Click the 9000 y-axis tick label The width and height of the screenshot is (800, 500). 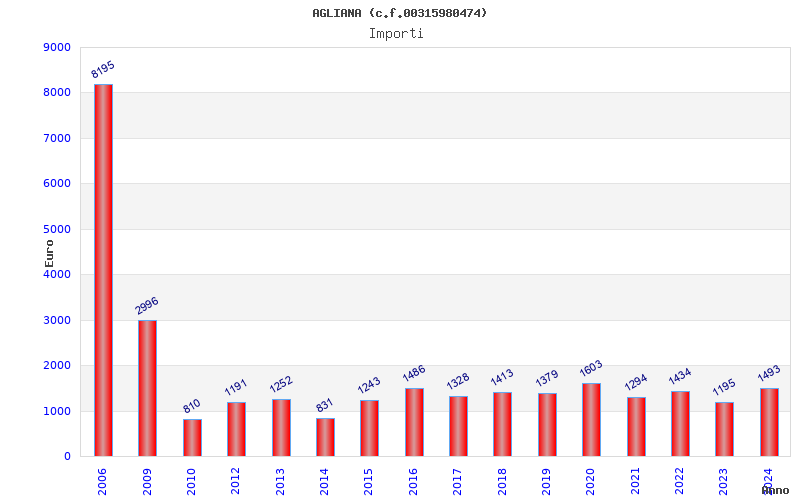(57, 47)
